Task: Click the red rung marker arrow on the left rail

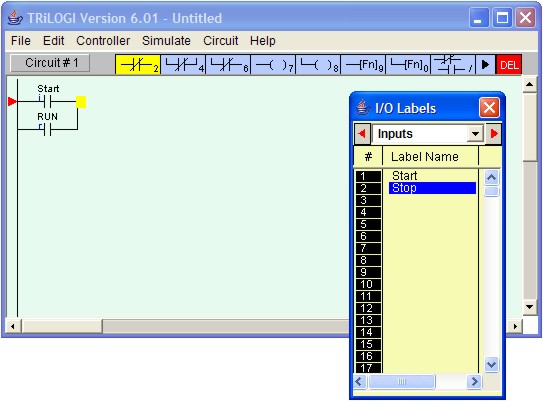Action: [12, 101]
